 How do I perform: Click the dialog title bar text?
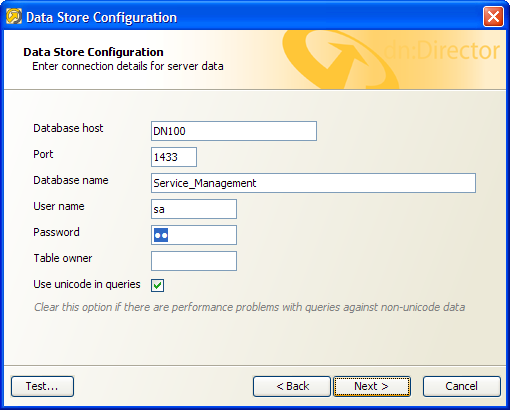pyautogui.click(x=101, y=17)
